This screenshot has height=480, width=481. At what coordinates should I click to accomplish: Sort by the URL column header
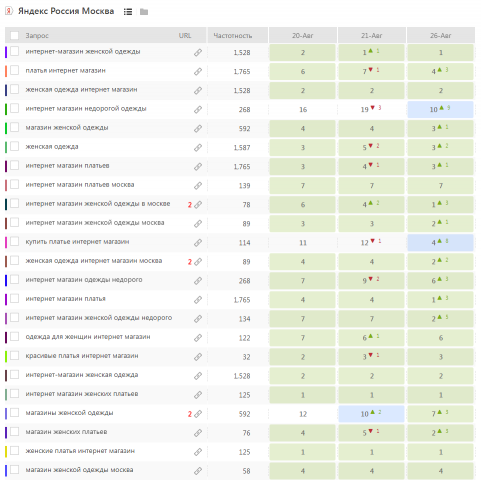[185, 35]
